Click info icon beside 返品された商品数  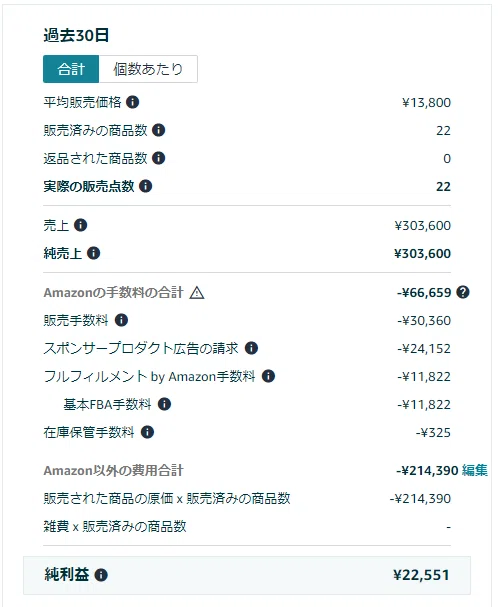(158, 158)
